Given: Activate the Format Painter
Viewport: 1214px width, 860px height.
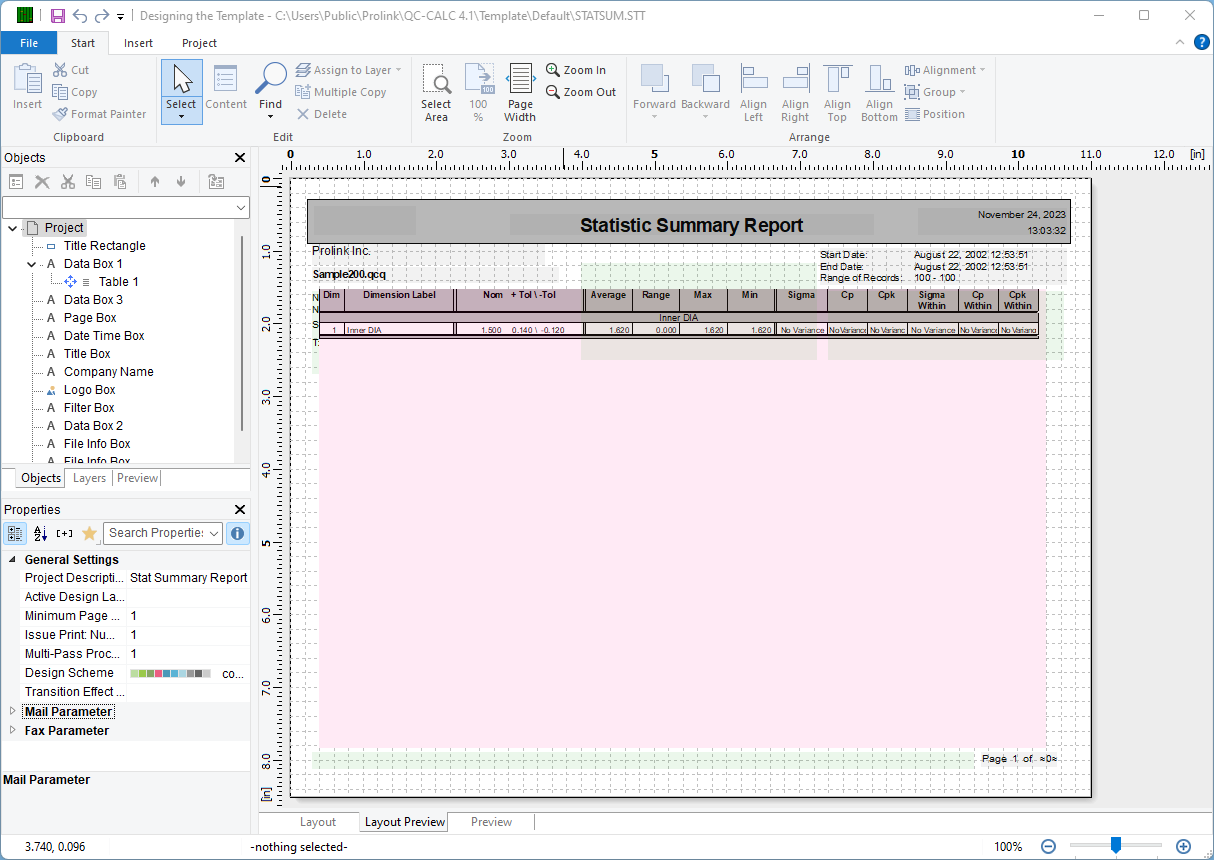Looking at the screenshot, I should [x=100, y=114].
